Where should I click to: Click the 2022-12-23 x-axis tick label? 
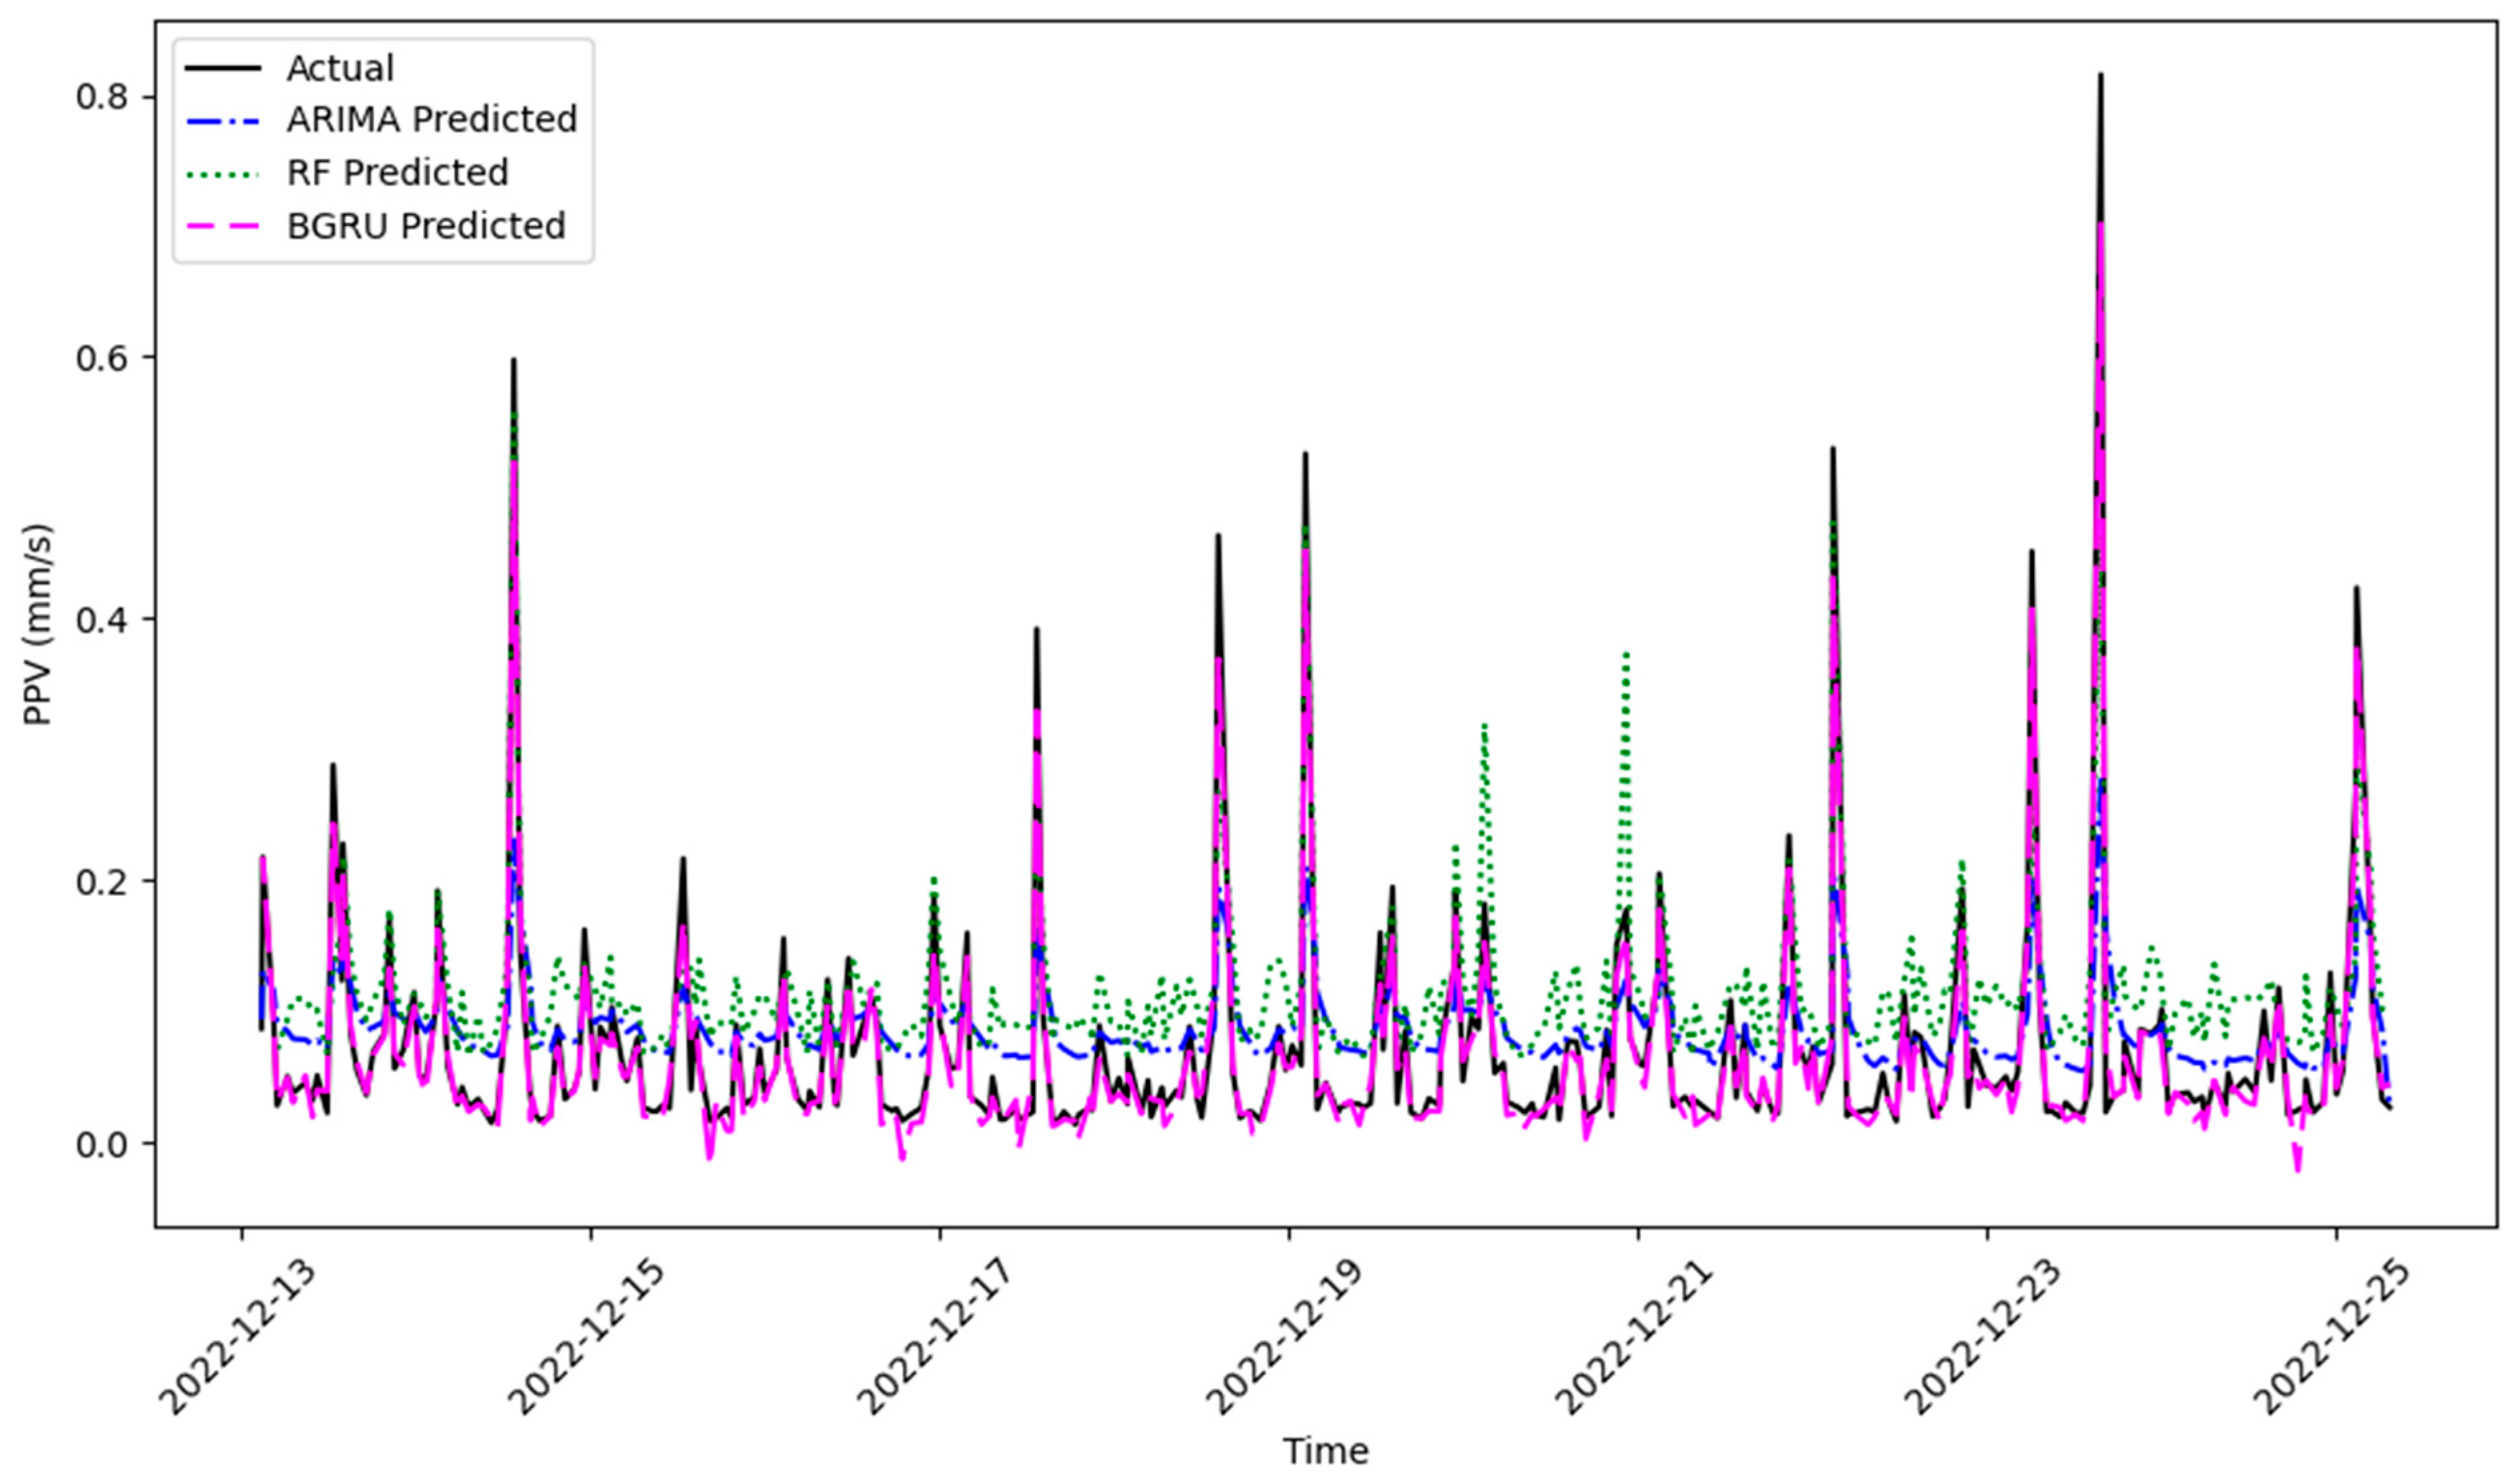pos(1983,1338)
